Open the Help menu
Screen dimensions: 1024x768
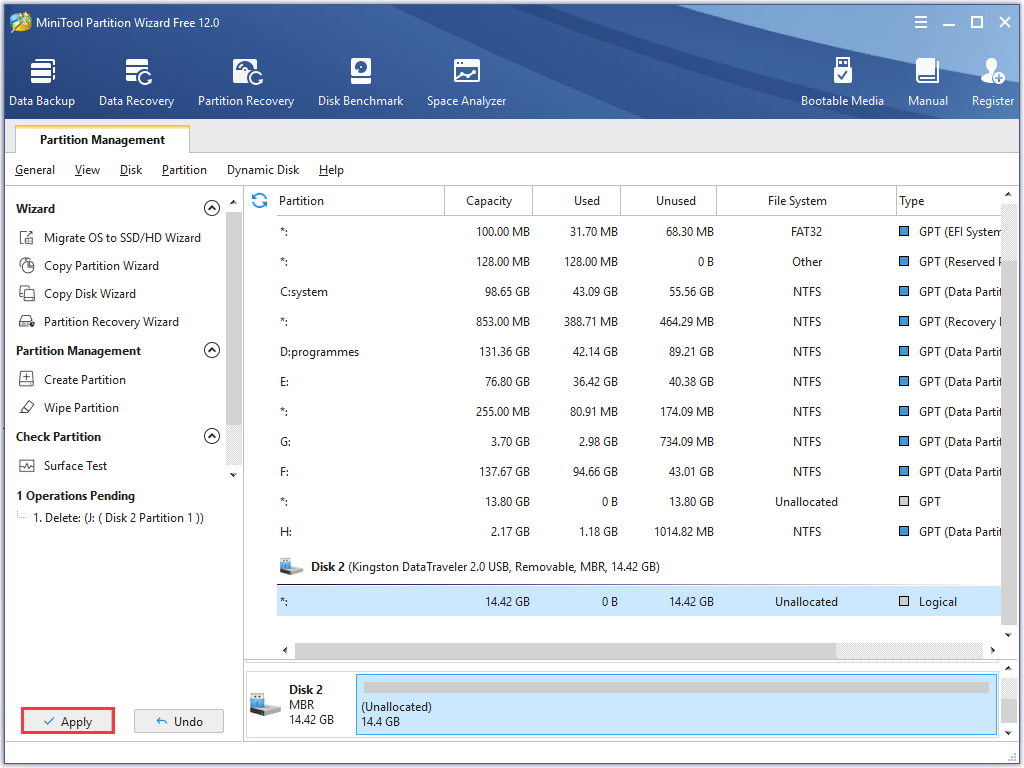(331, 170)
